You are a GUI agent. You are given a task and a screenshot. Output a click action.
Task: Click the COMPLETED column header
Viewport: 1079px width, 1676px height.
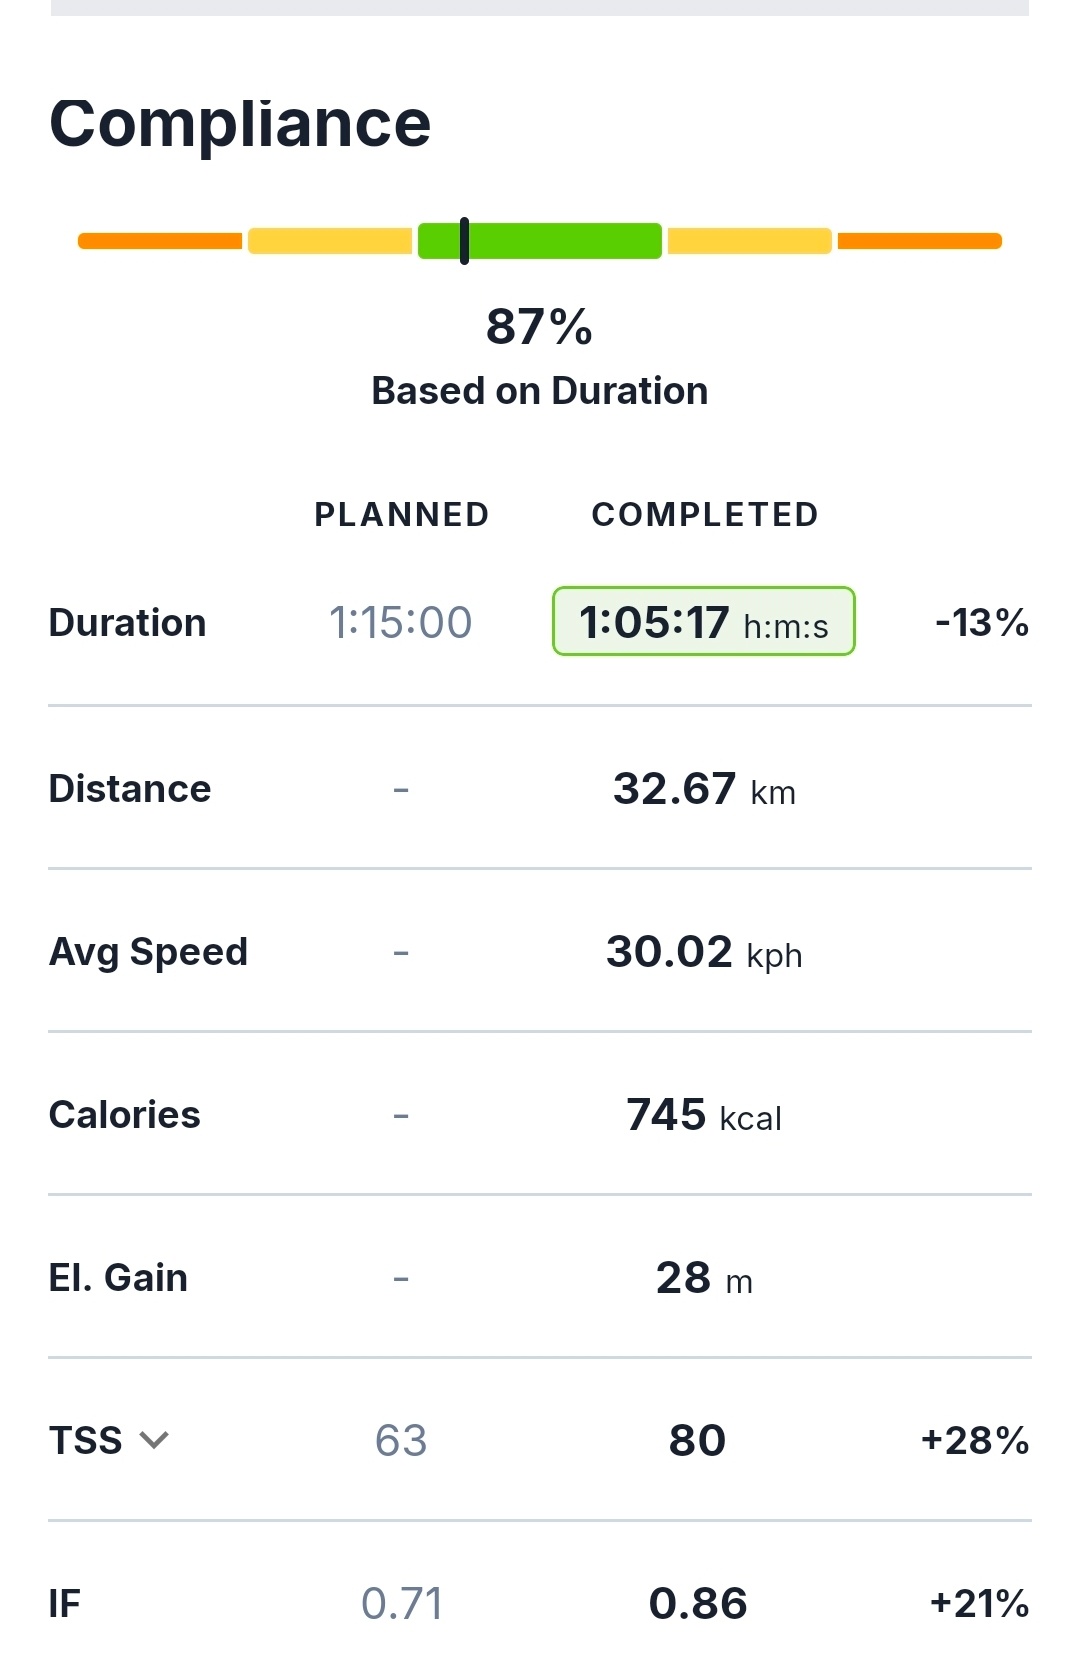(x=705, y=515)
